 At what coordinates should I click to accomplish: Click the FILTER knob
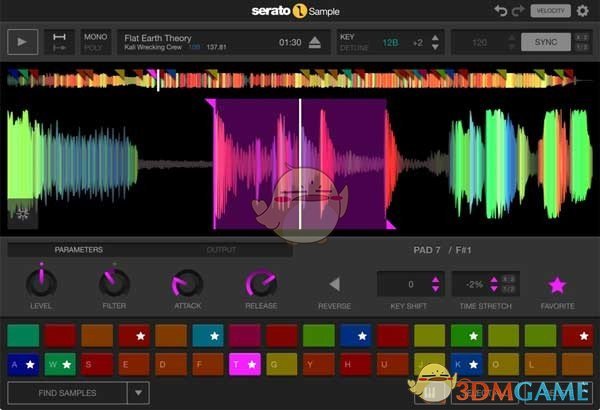(x=114, y=283)
